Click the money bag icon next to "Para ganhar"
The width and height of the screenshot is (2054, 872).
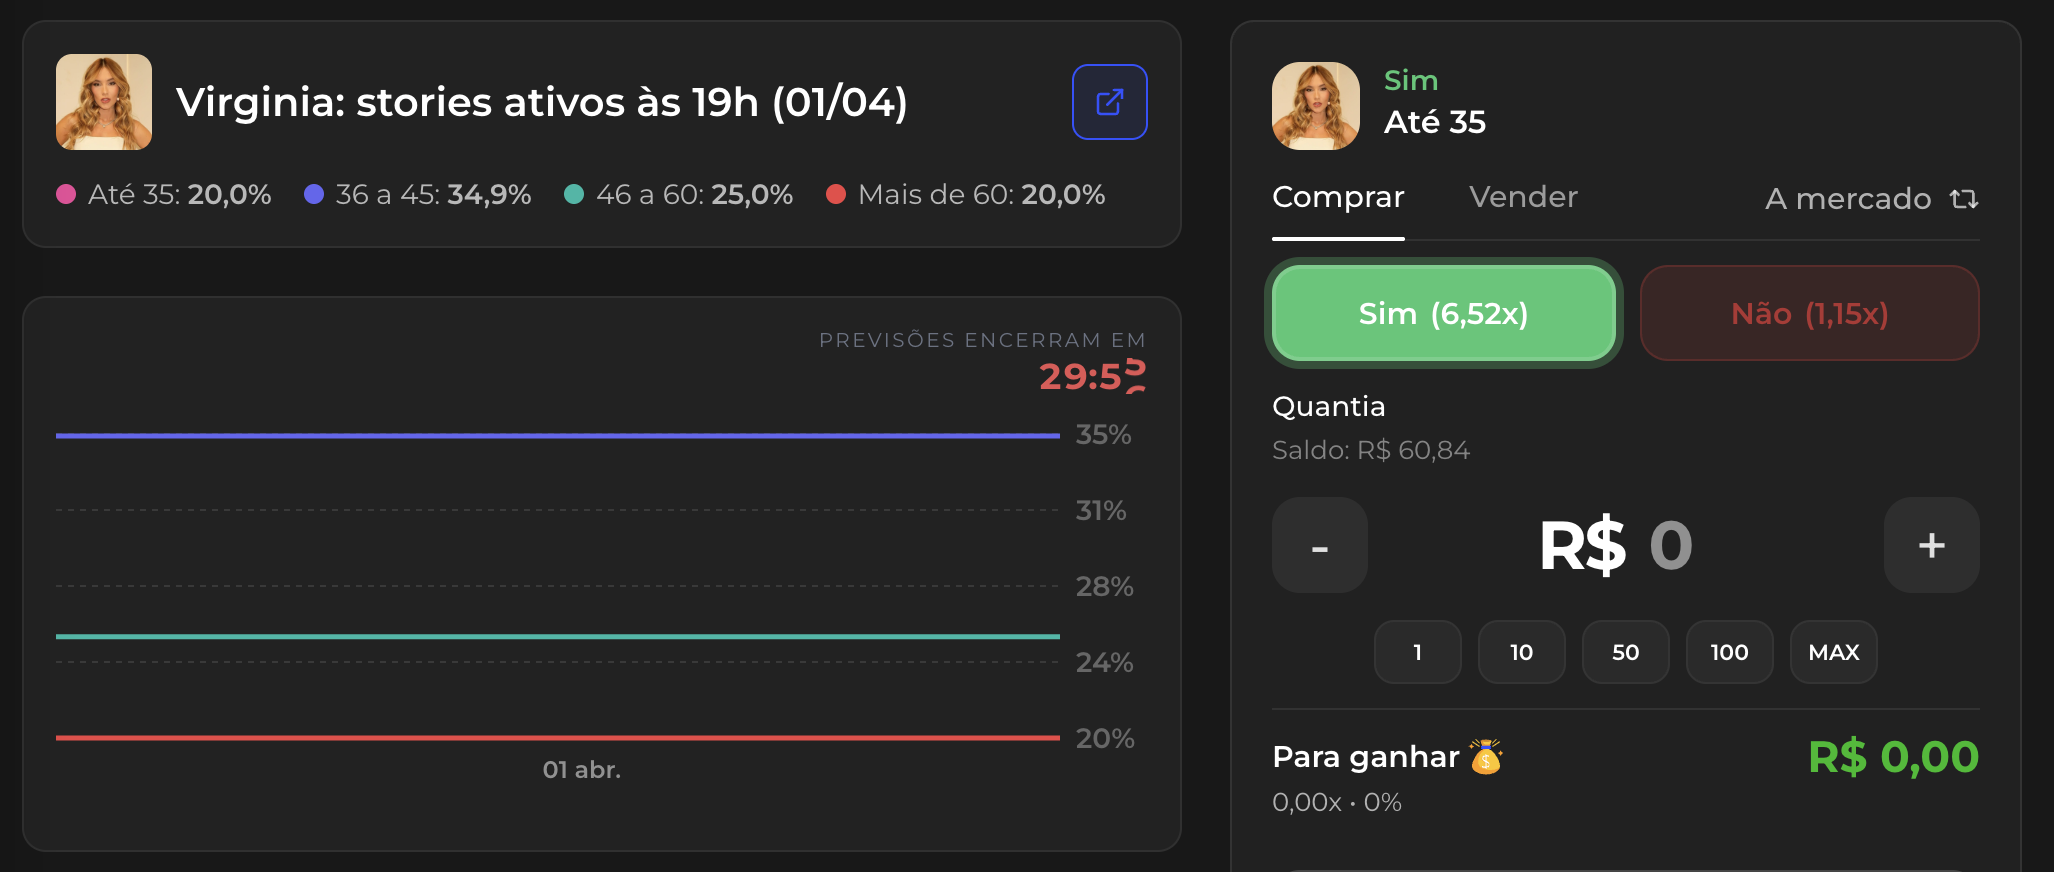(x=1487, y=758)
